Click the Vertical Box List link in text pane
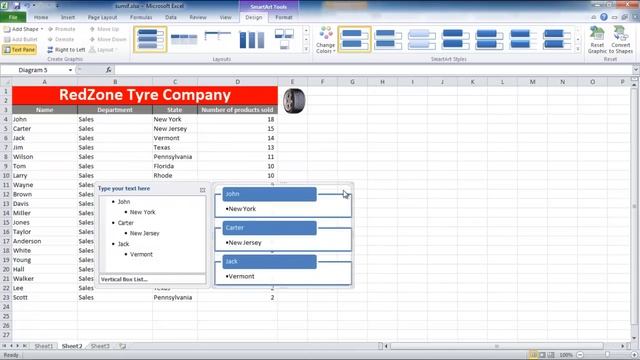The height and width of the screenshot is (360, 640). click(x=124, y=279)
